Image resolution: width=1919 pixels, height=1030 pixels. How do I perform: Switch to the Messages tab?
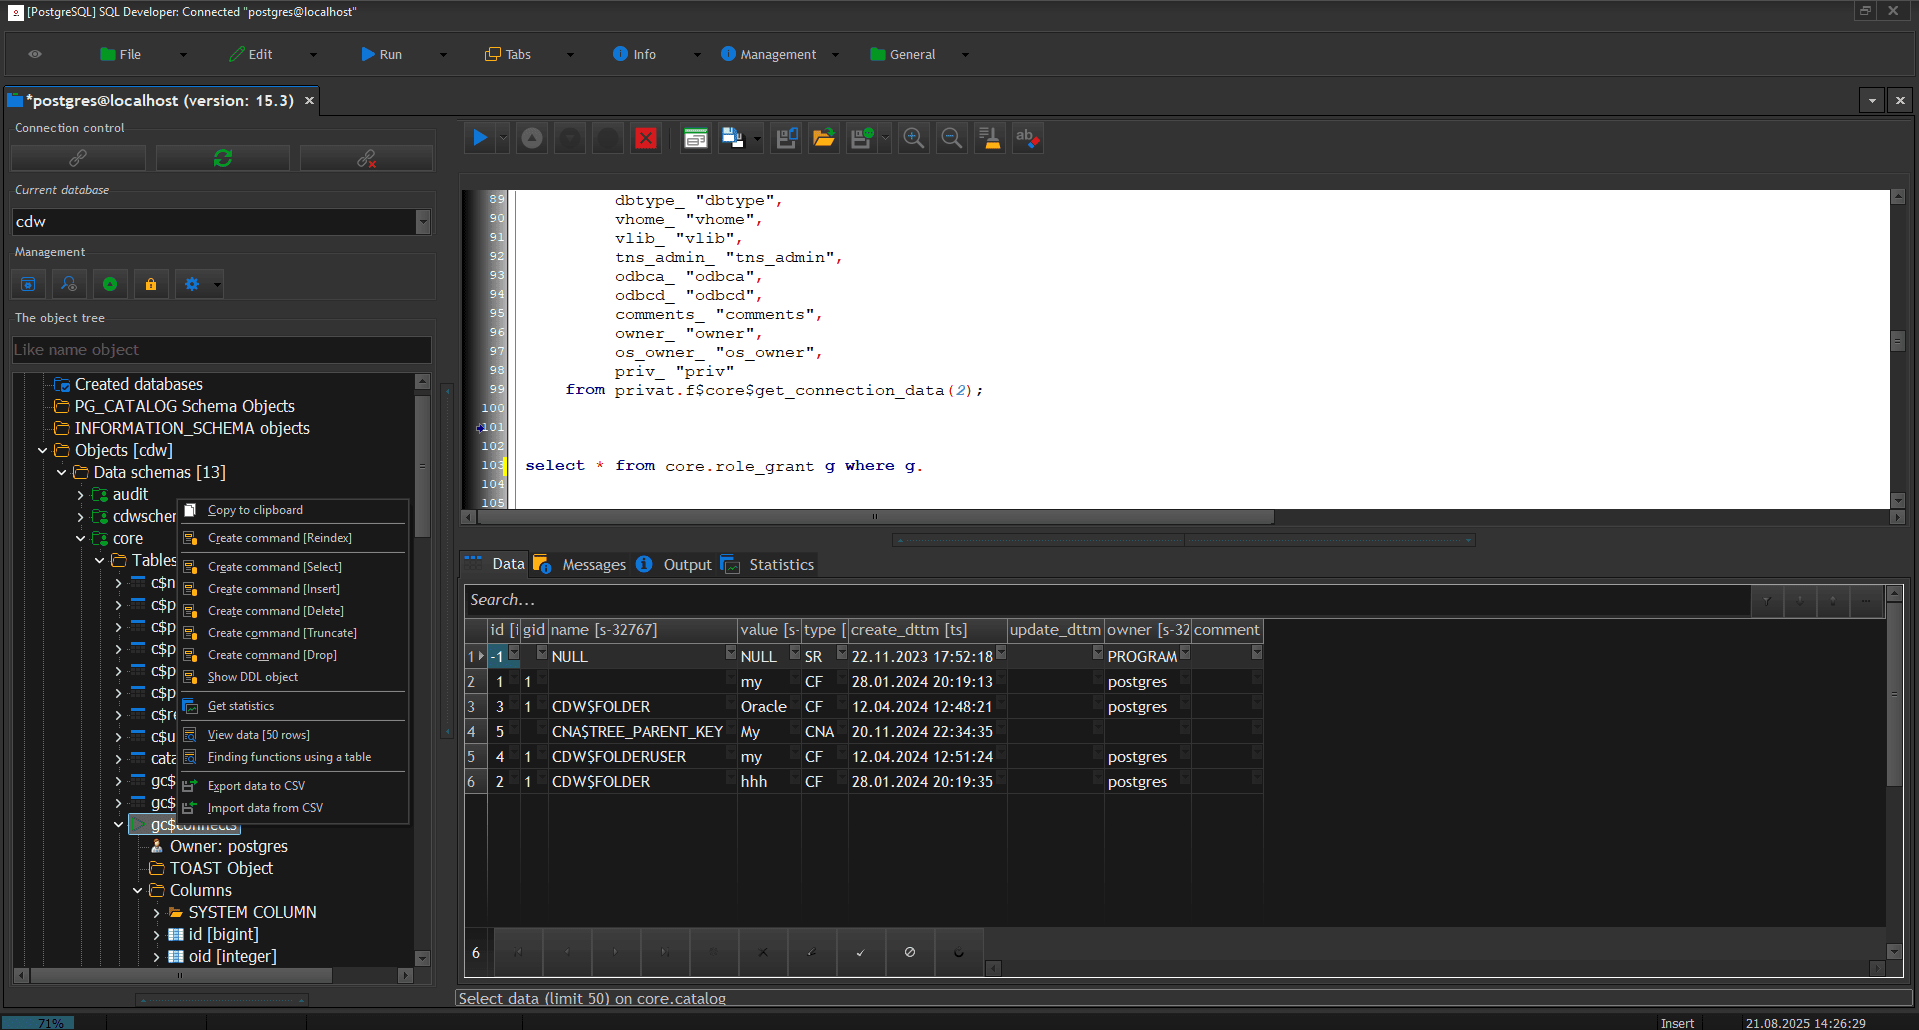click(x=594, y=565)
